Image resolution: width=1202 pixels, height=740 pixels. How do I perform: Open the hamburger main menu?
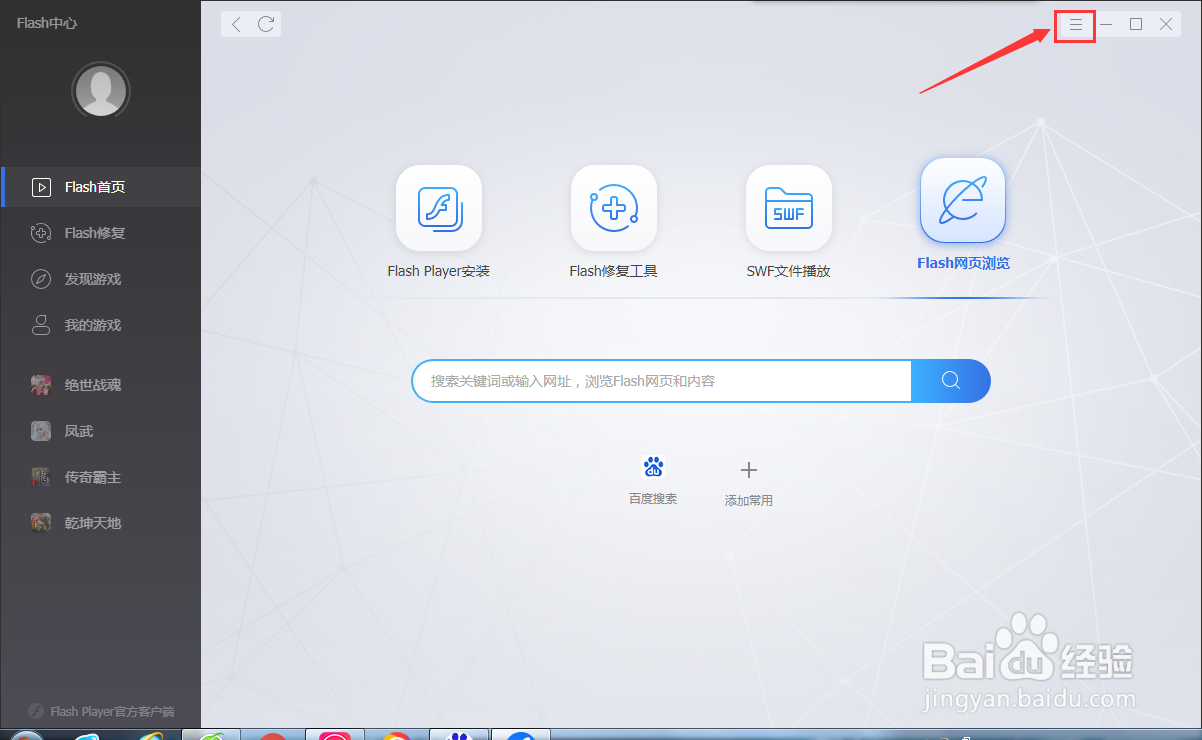tap(1076, 24)
